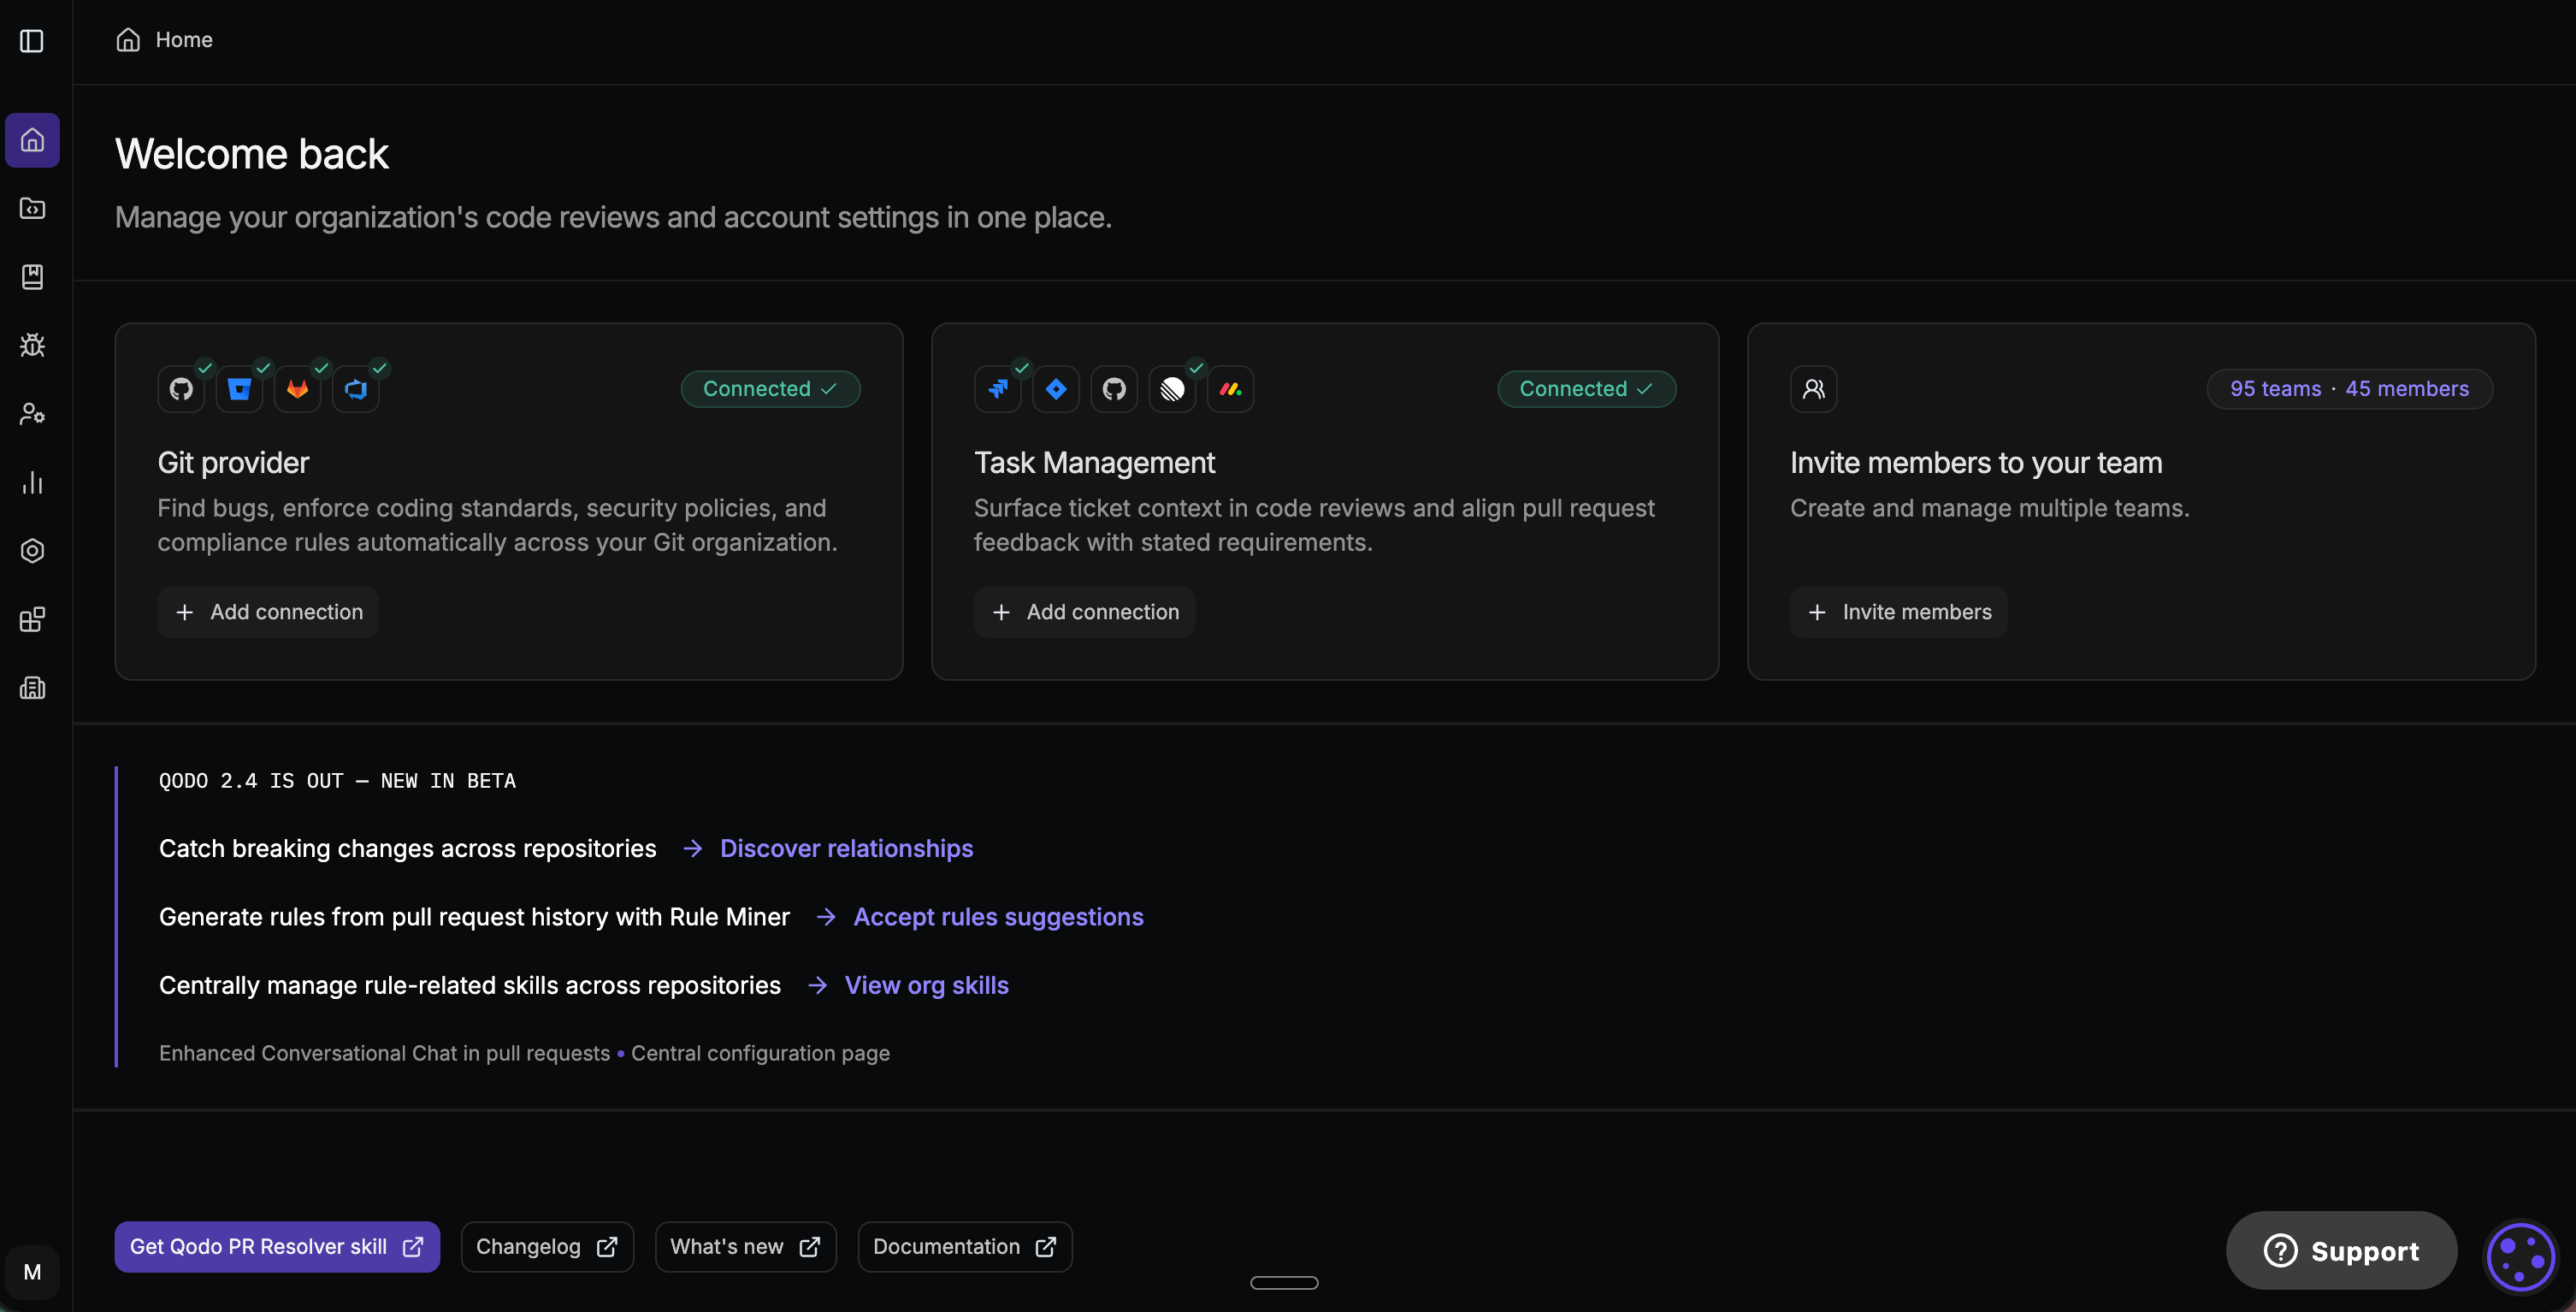Viewport: 2576px width, 1312px height.
Task: Click the people icon in Invite members card
Action: [x=1814, y=389]
